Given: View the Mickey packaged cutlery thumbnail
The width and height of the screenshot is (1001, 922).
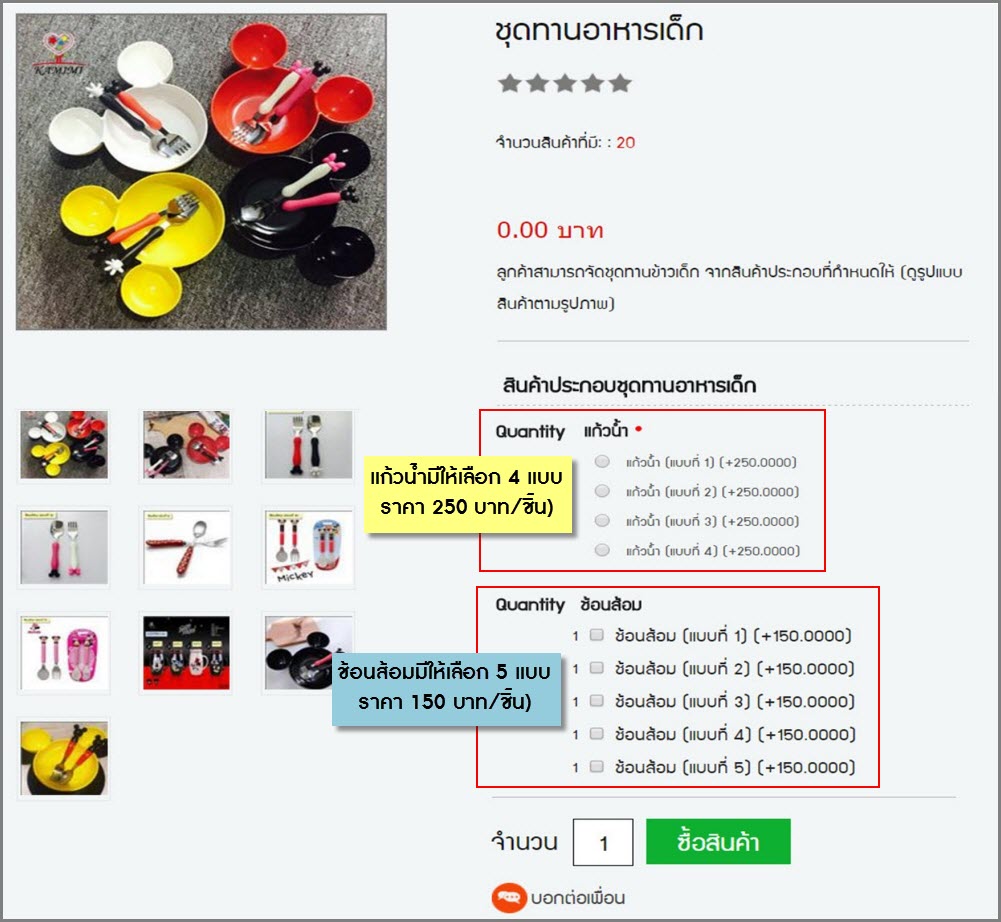Looking at the screenshot, I should (308, 547).
